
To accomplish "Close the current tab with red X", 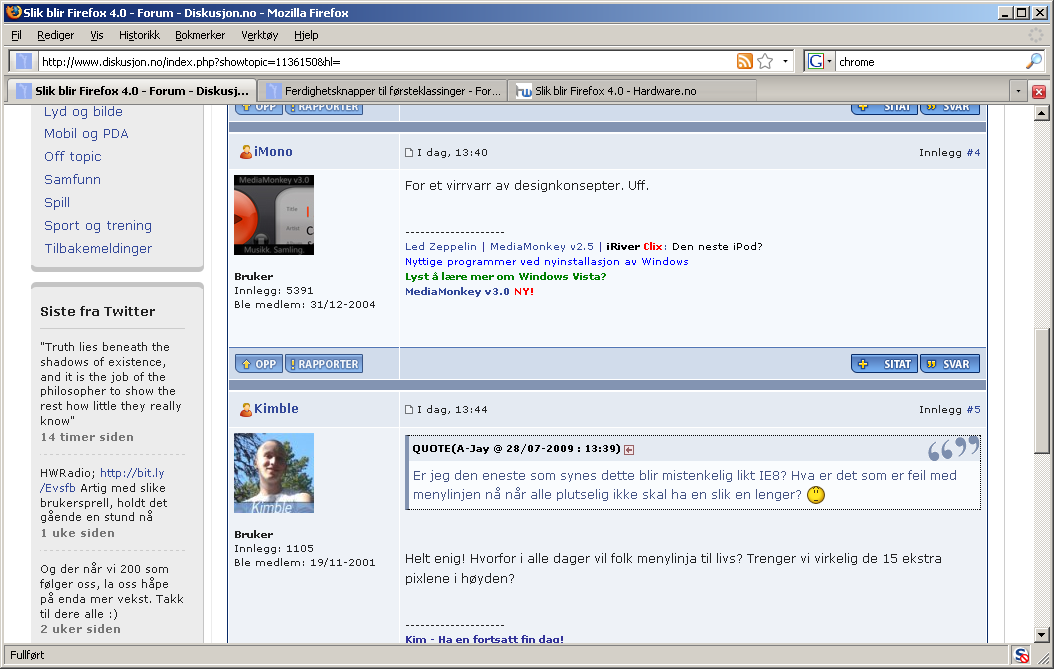I will [x=1039, y=91].
